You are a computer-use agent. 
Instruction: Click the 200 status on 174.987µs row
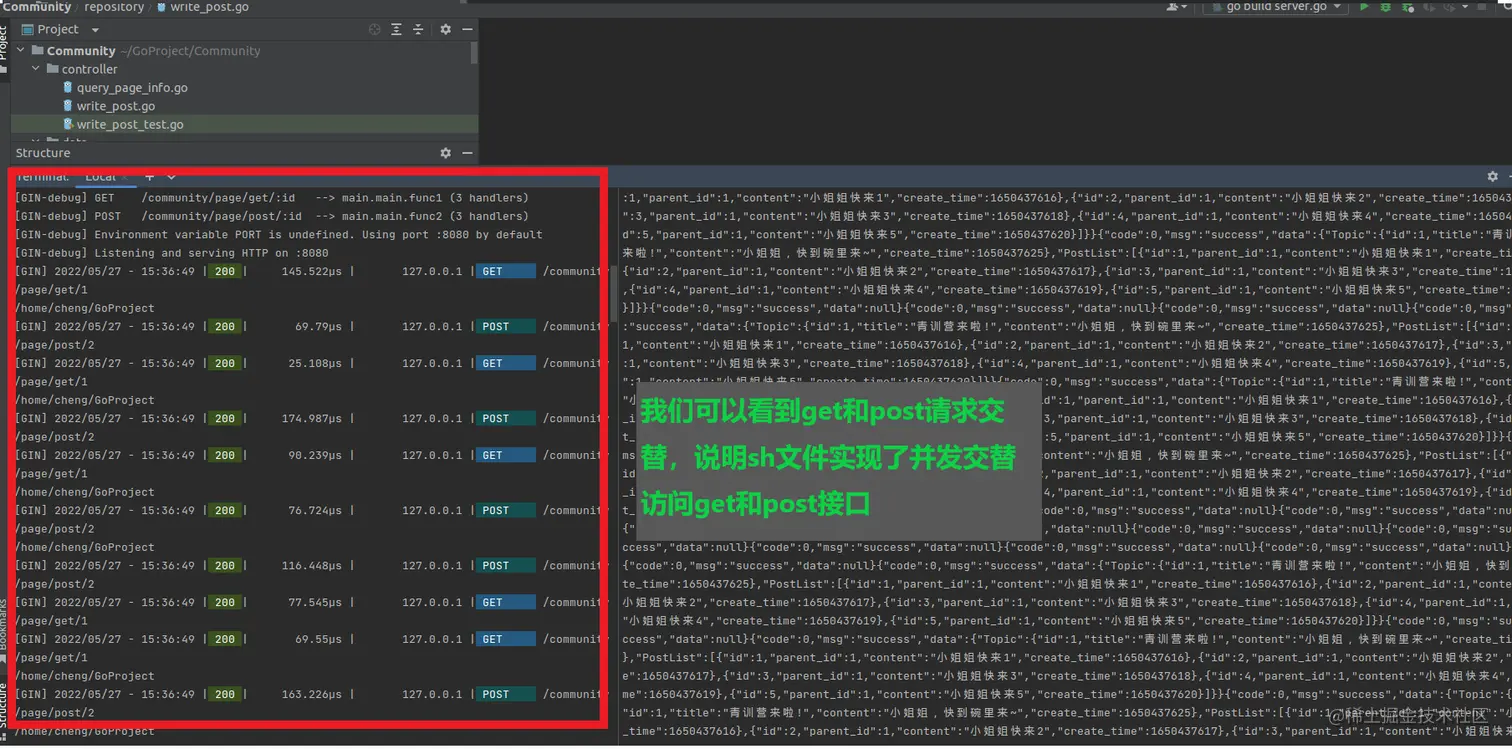pyautogui.click(x=225, y=419)
